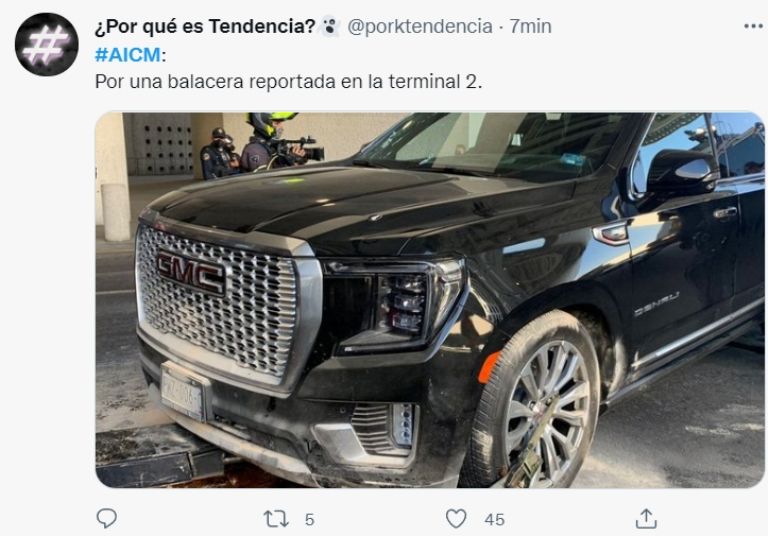Open the three-dot more options menu
This screenshot has width=768, height=536.
(753, 26)
